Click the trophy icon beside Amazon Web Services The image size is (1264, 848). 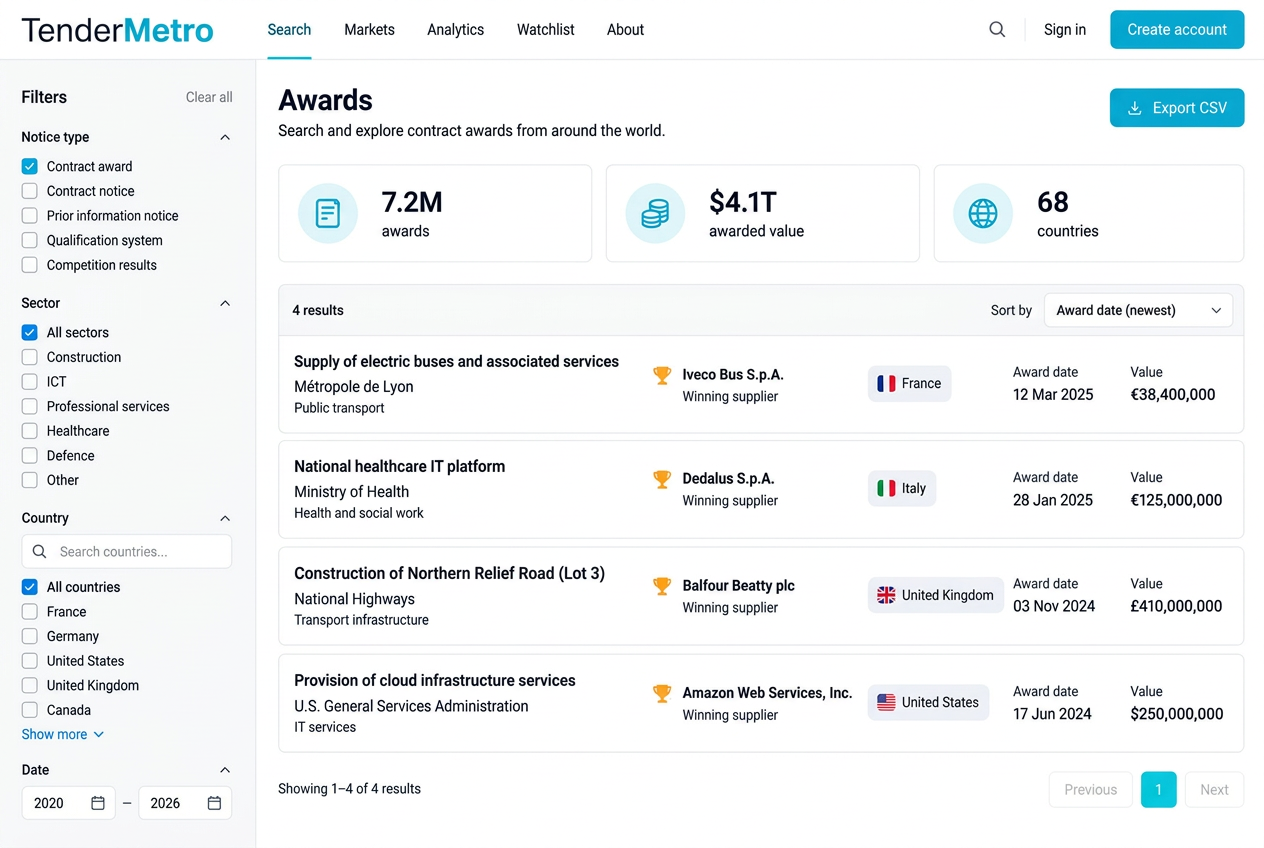click(662, 693)
